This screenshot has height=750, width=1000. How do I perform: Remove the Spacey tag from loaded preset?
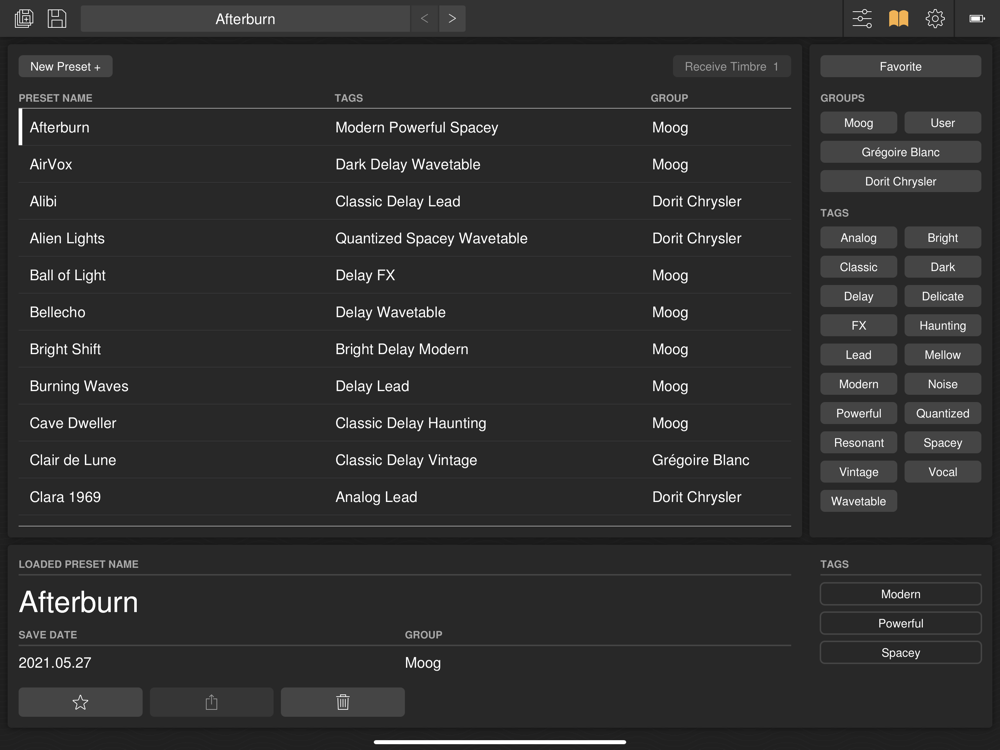click(x=901, y=652)
